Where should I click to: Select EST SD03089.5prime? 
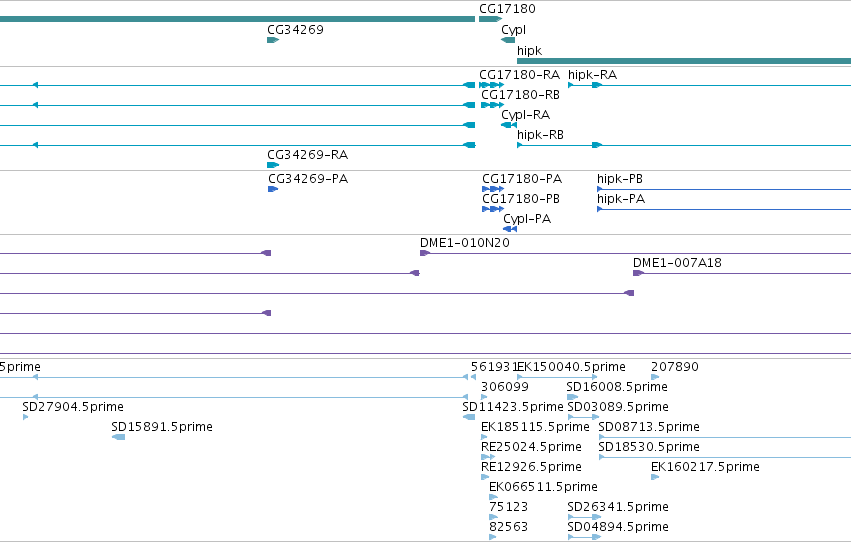coord(618,407)
